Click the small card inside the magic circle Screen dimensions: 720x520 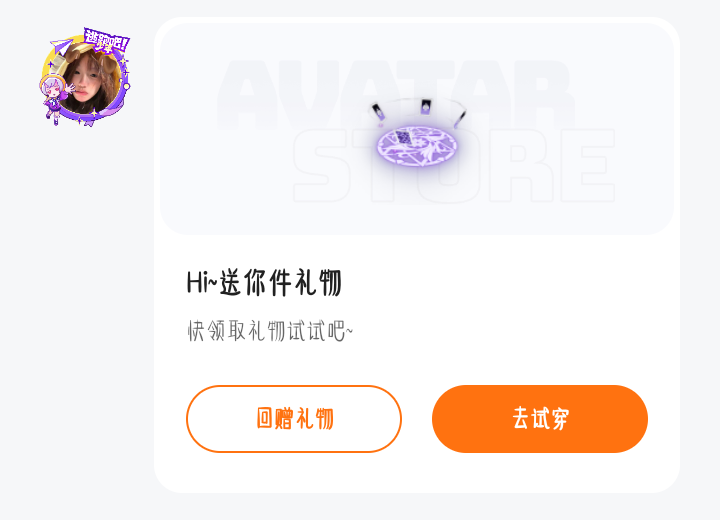[403, 137]
